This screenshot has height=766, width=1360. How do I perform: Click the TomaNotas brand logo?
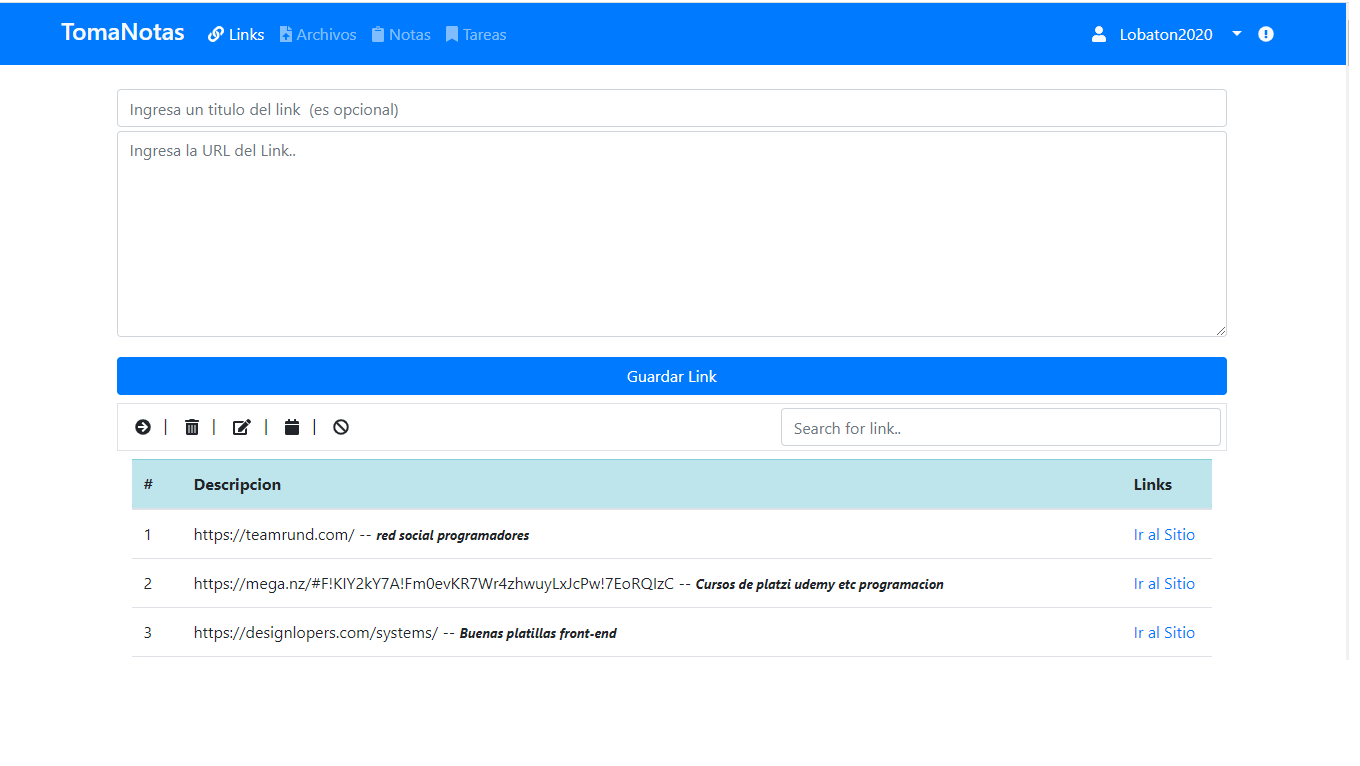[123, 32]
